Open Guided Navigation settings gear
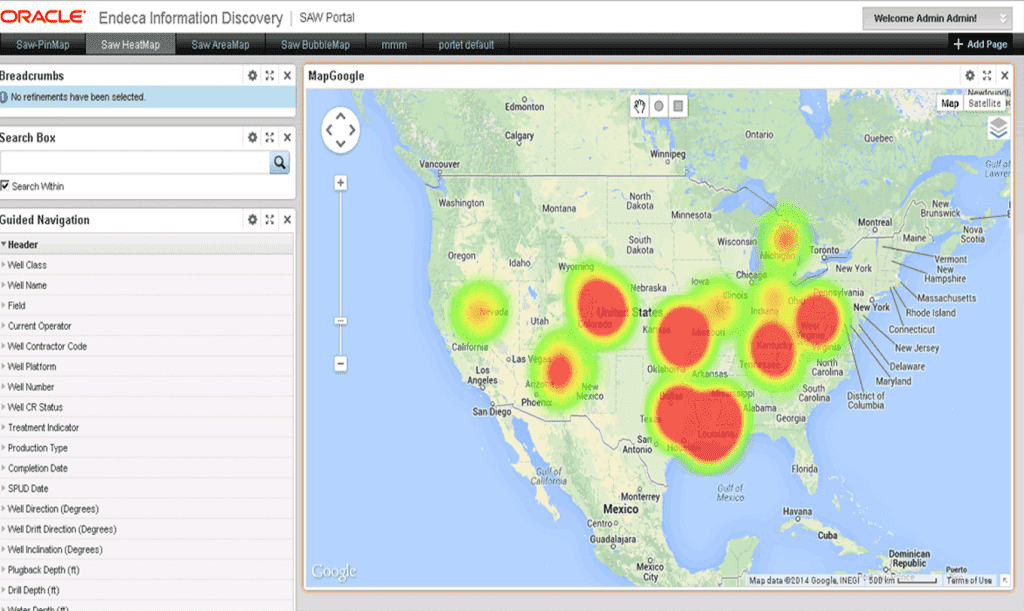 click(x=252, y=220)
